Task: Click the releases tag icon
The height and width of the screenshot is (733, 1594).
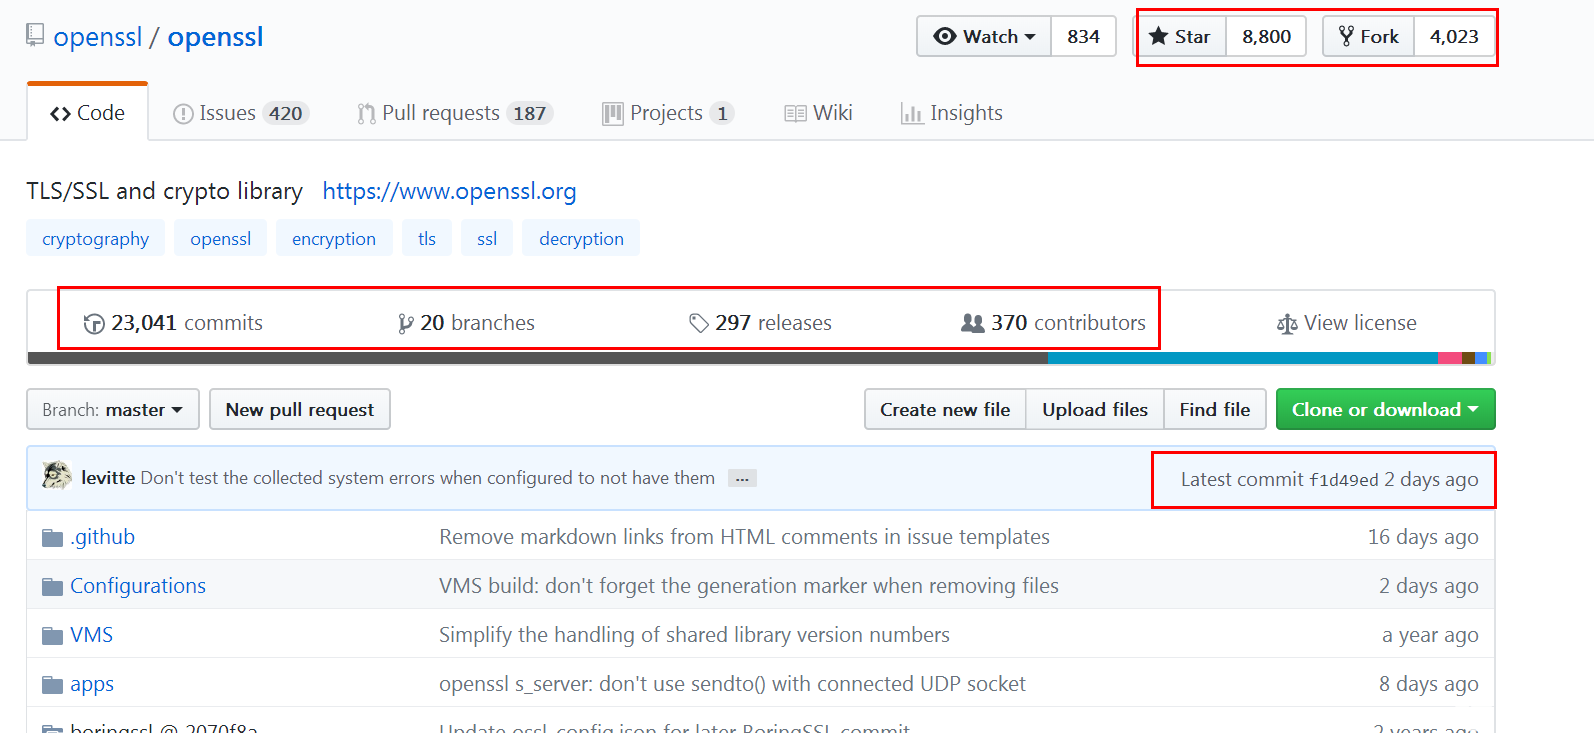Action: coord(698,323)
